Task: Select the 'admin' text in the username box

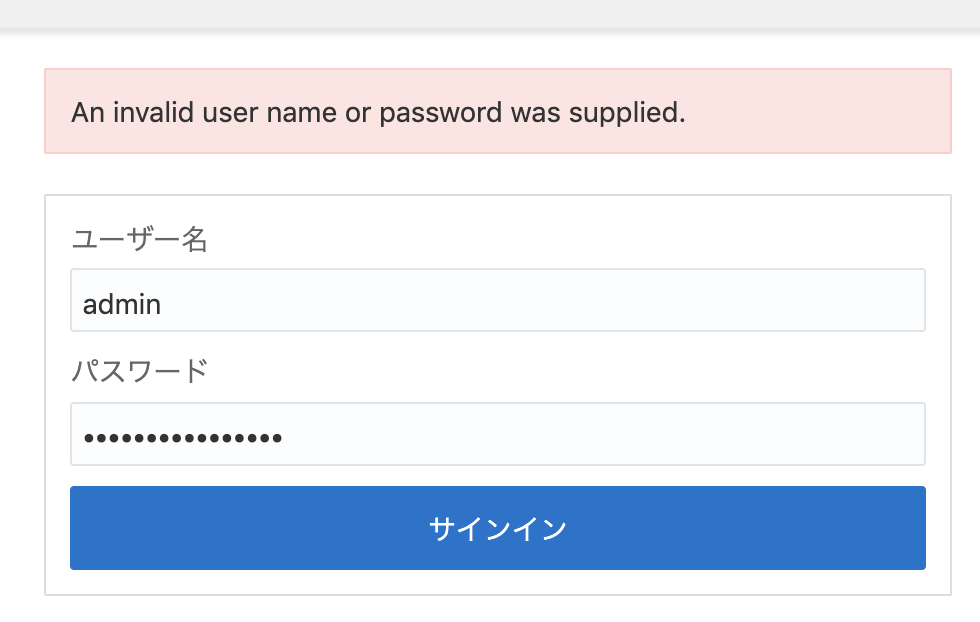Action: coord(122,304)
